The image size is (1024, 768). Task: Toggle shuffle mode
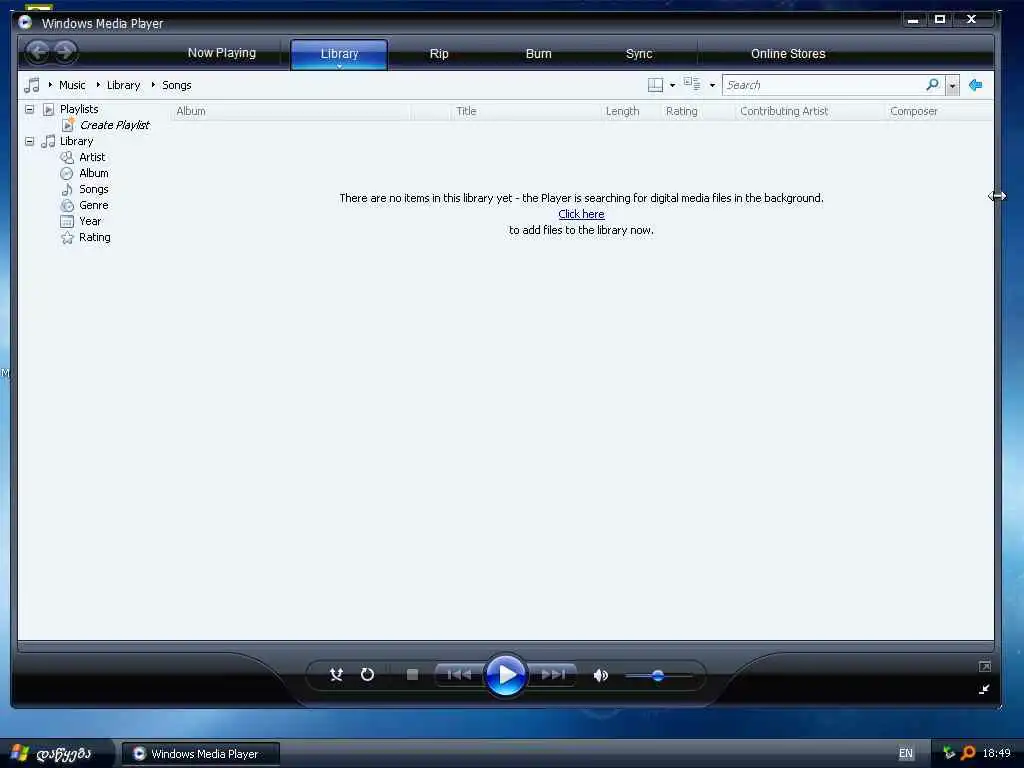(336, 675)
